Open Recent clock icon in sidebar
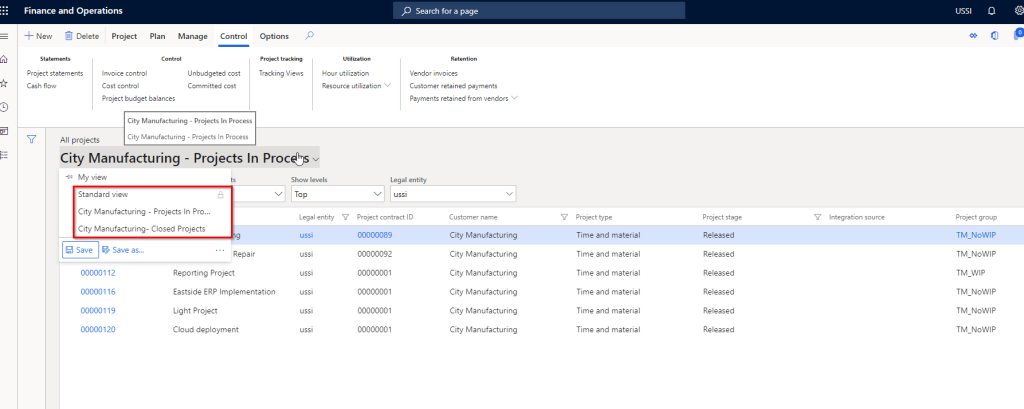This screenshot has height=409, width=1024. pyautogui.click(x=5, y=107)
